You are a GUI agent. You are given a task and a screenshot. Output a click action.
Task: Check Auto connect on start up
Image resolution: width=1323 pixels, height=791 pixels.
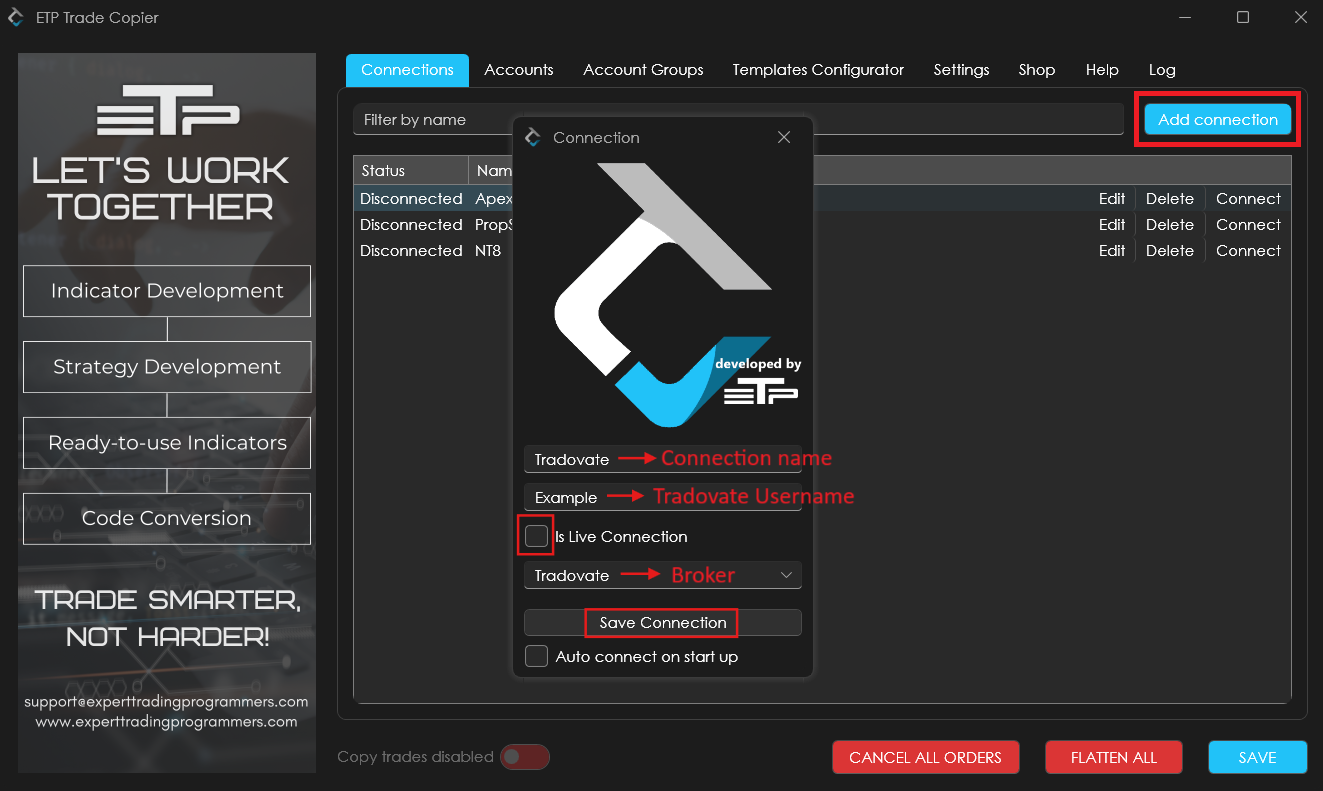click(x=537, y=657)
